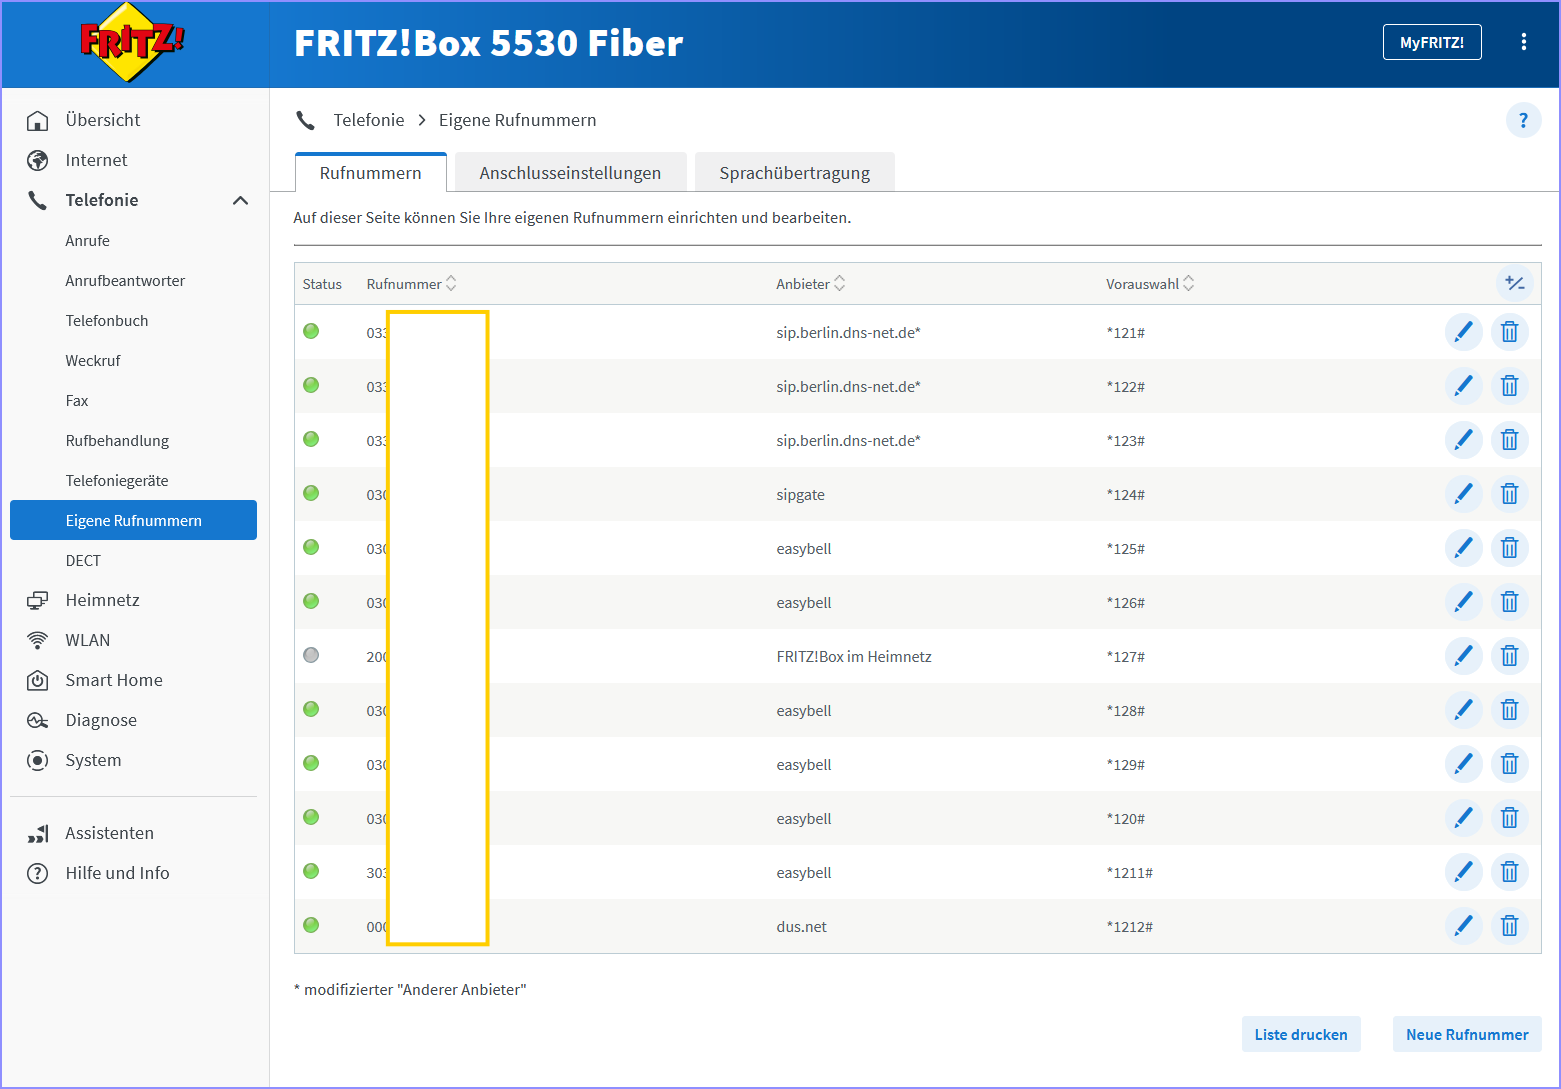This screenshot has height=1089, width=1561.
Task: Sort the table by Anbieter
Action: [x=810, y=284]
